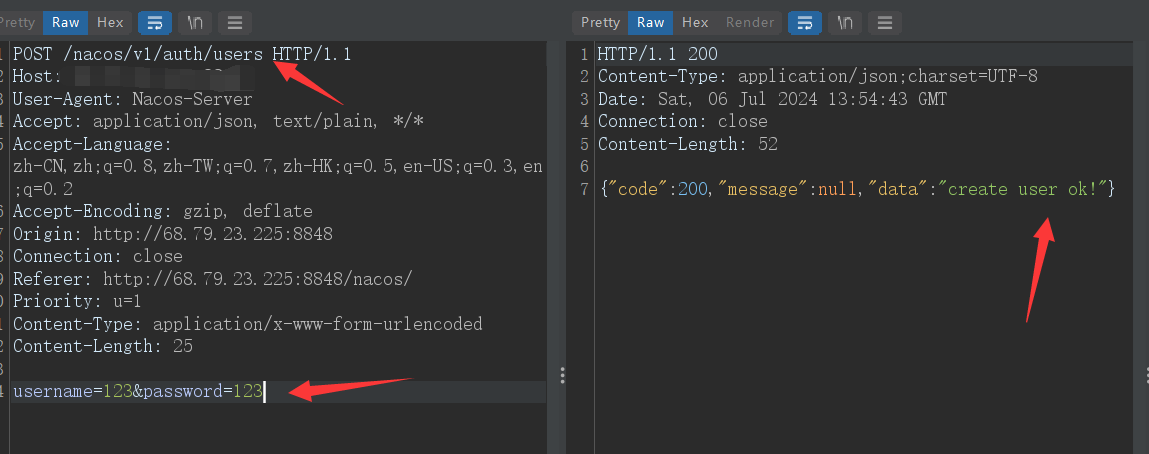This screenshot has width=1149, height=454.
Task: Select Render tab in response panel
Action: tap(750, 23)
